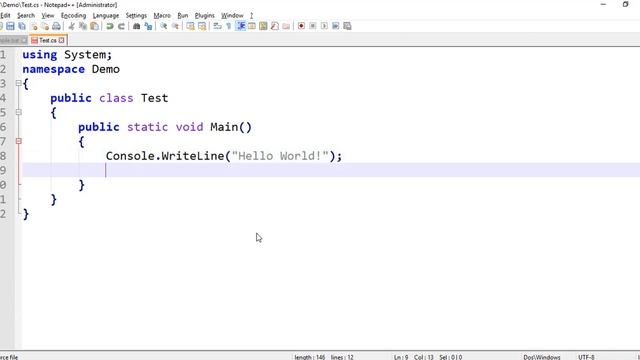The height and width of the screenshot is (360, 640).
Task: Click the Print toolbar icon
Action: [56, 26]
